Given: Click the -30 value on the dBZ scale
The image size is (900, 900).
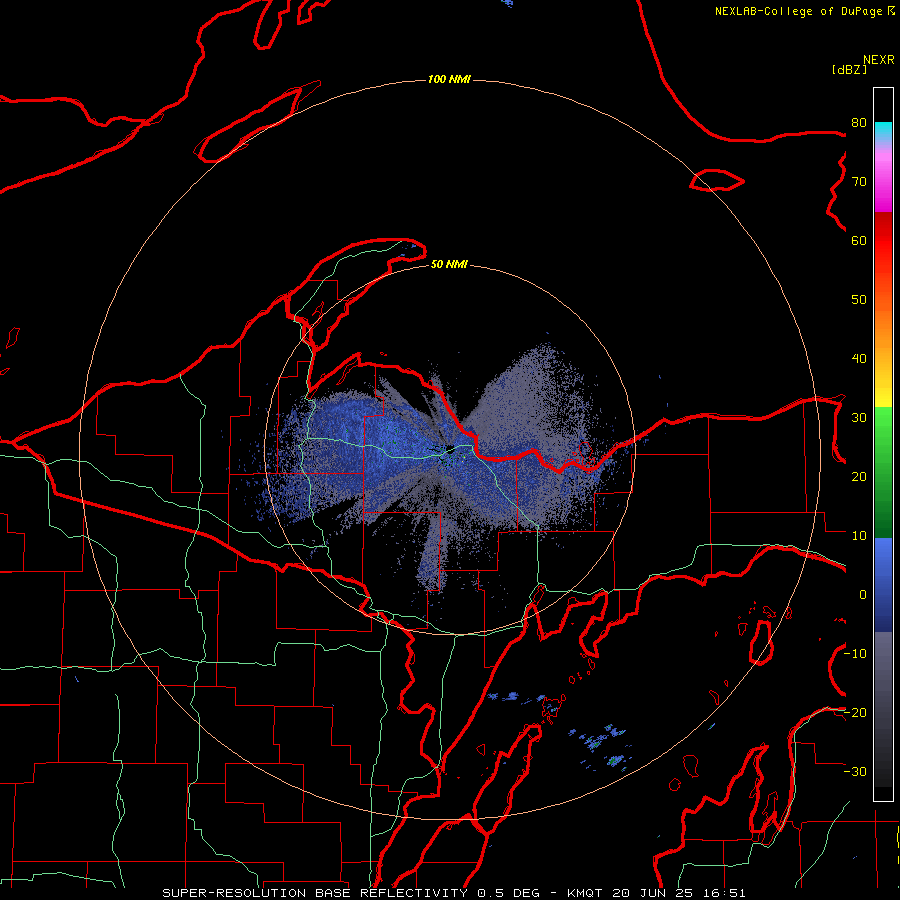Looking at the screenshot, I should (x=855, y=771).
